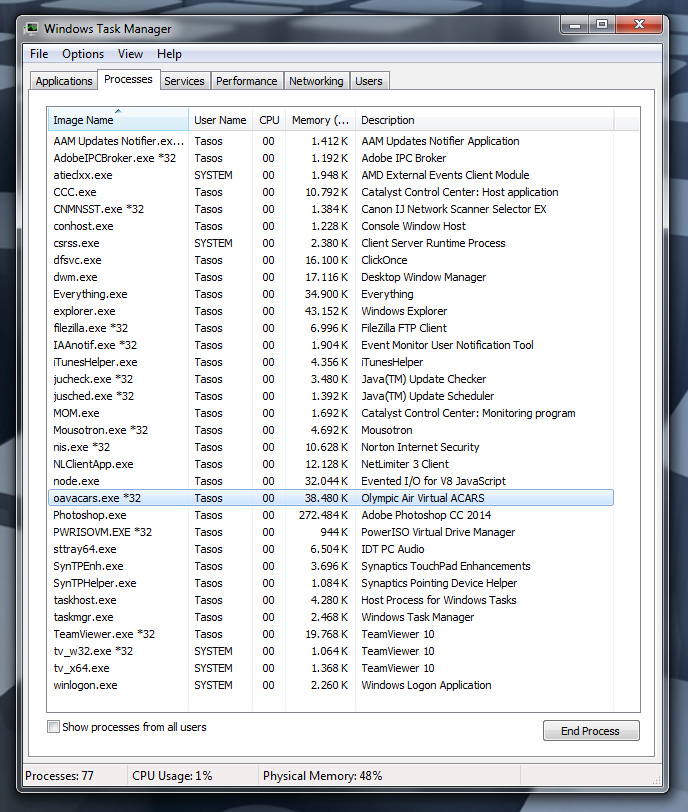
Task: Click the CPU Usage: 1% status entry
Action: 172,776
